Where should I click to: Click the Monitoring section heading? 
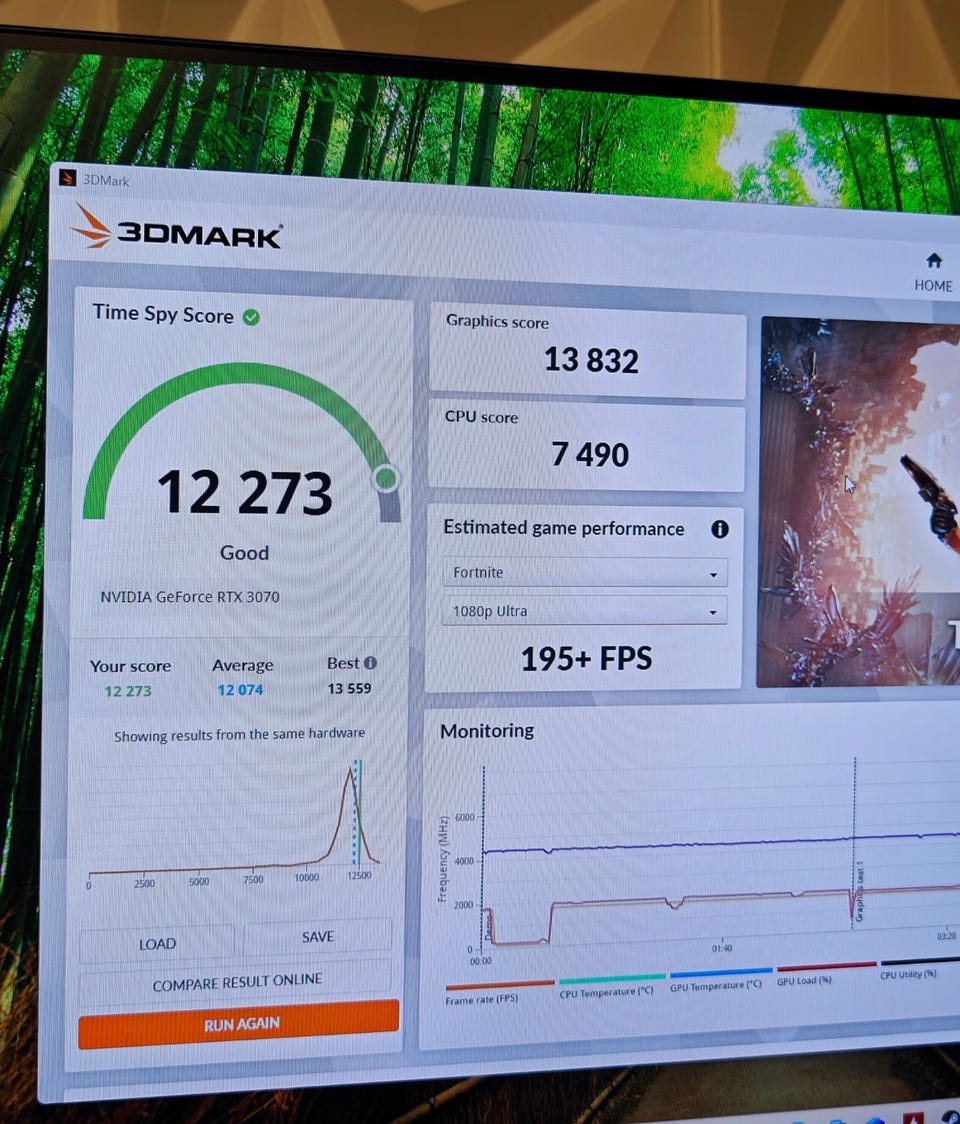(x=487, y=731)
